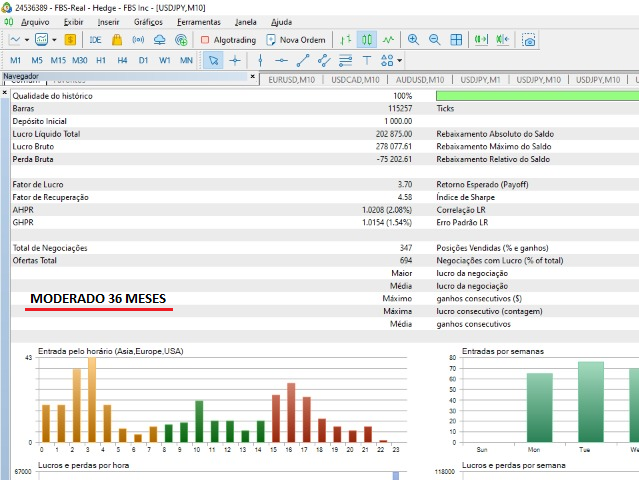Switch chart to line chart view
Screen dimensions: 640x480
(x=389, y=40)
